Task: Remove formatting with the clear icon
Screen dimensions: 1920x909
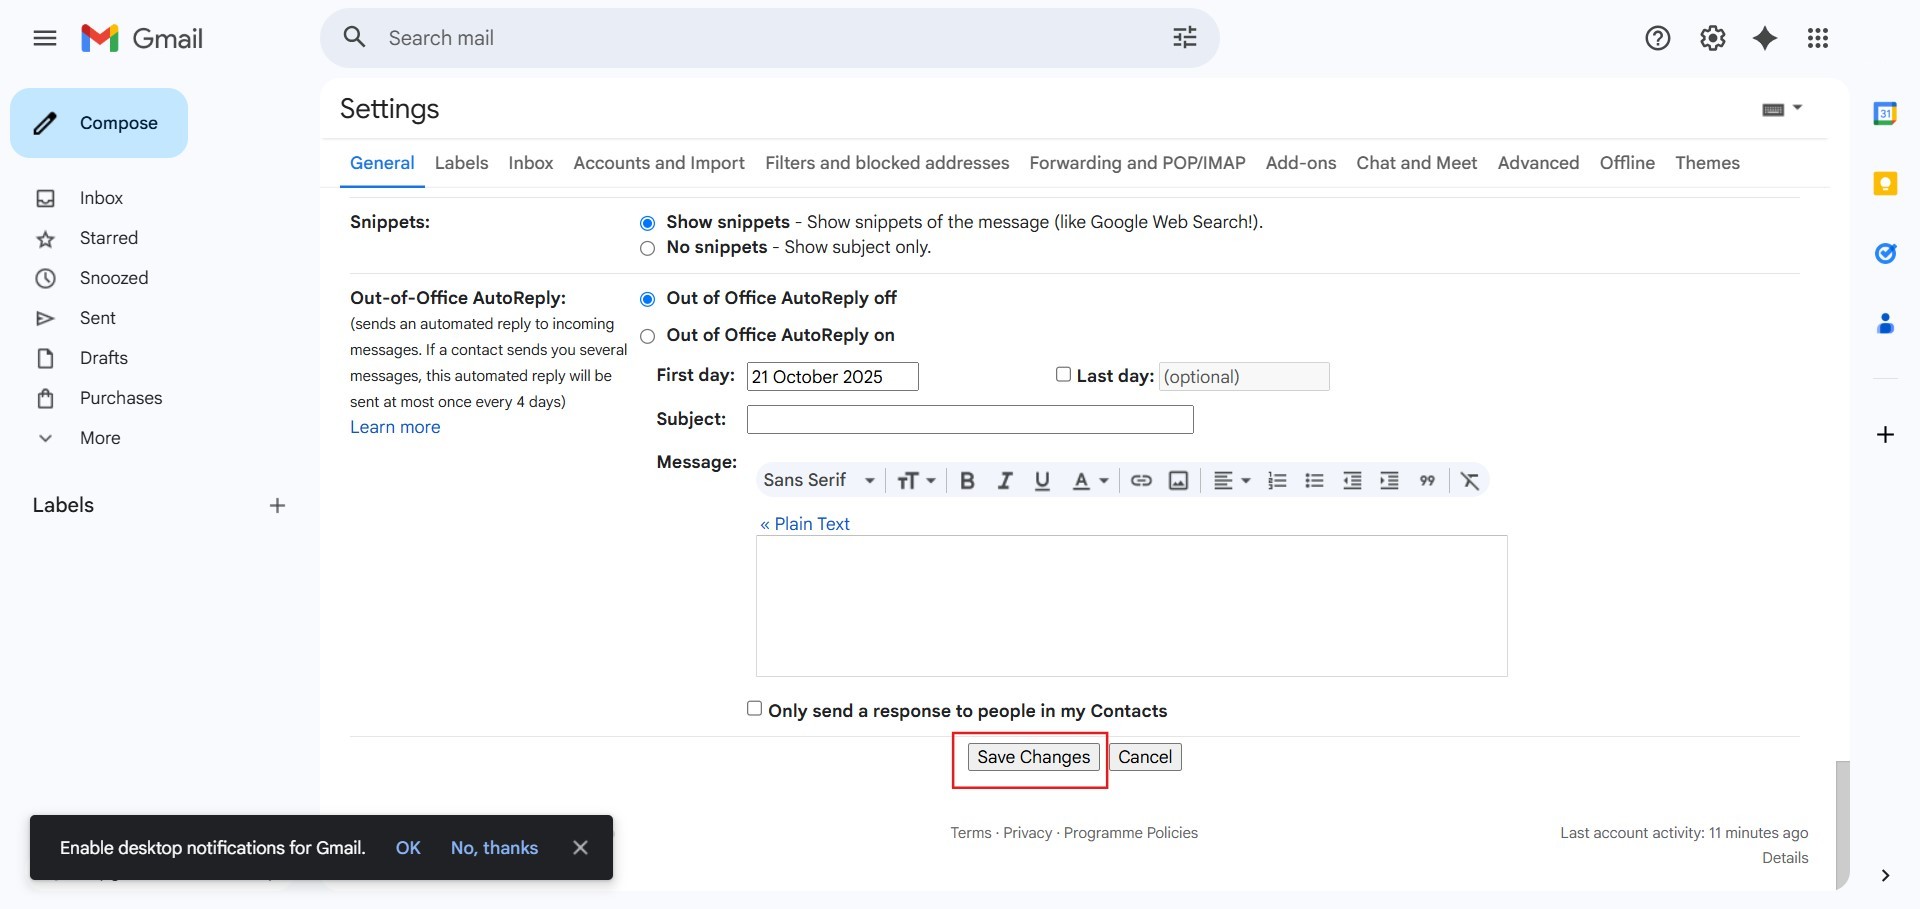Action: coord(1470,481)
